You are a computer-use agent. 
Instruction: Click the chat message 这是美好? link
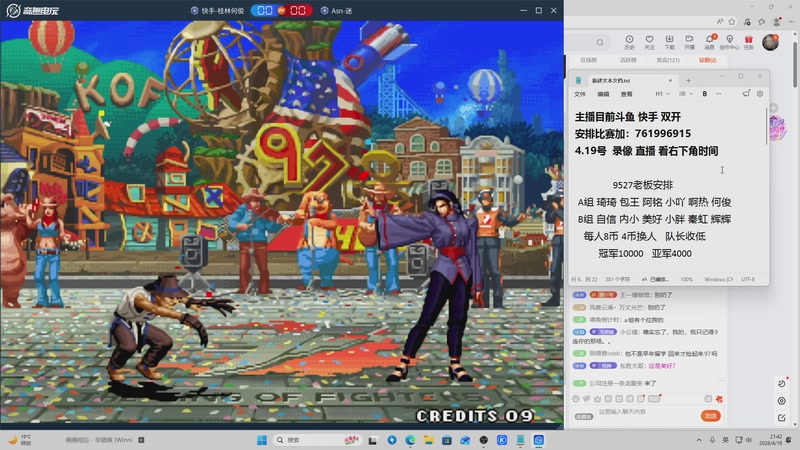point(662,366)
